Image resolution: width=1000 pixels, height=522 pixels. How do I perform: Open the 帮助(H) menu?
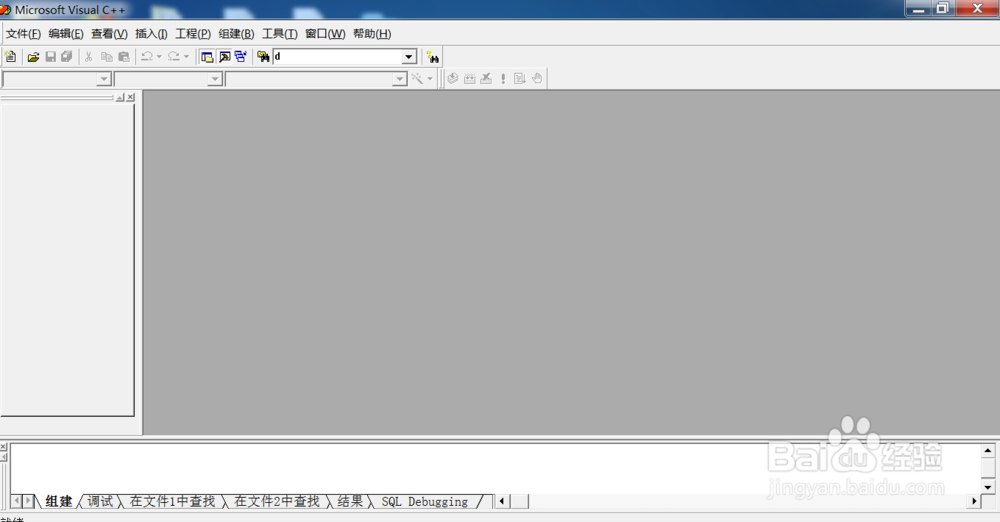[372, 34]
